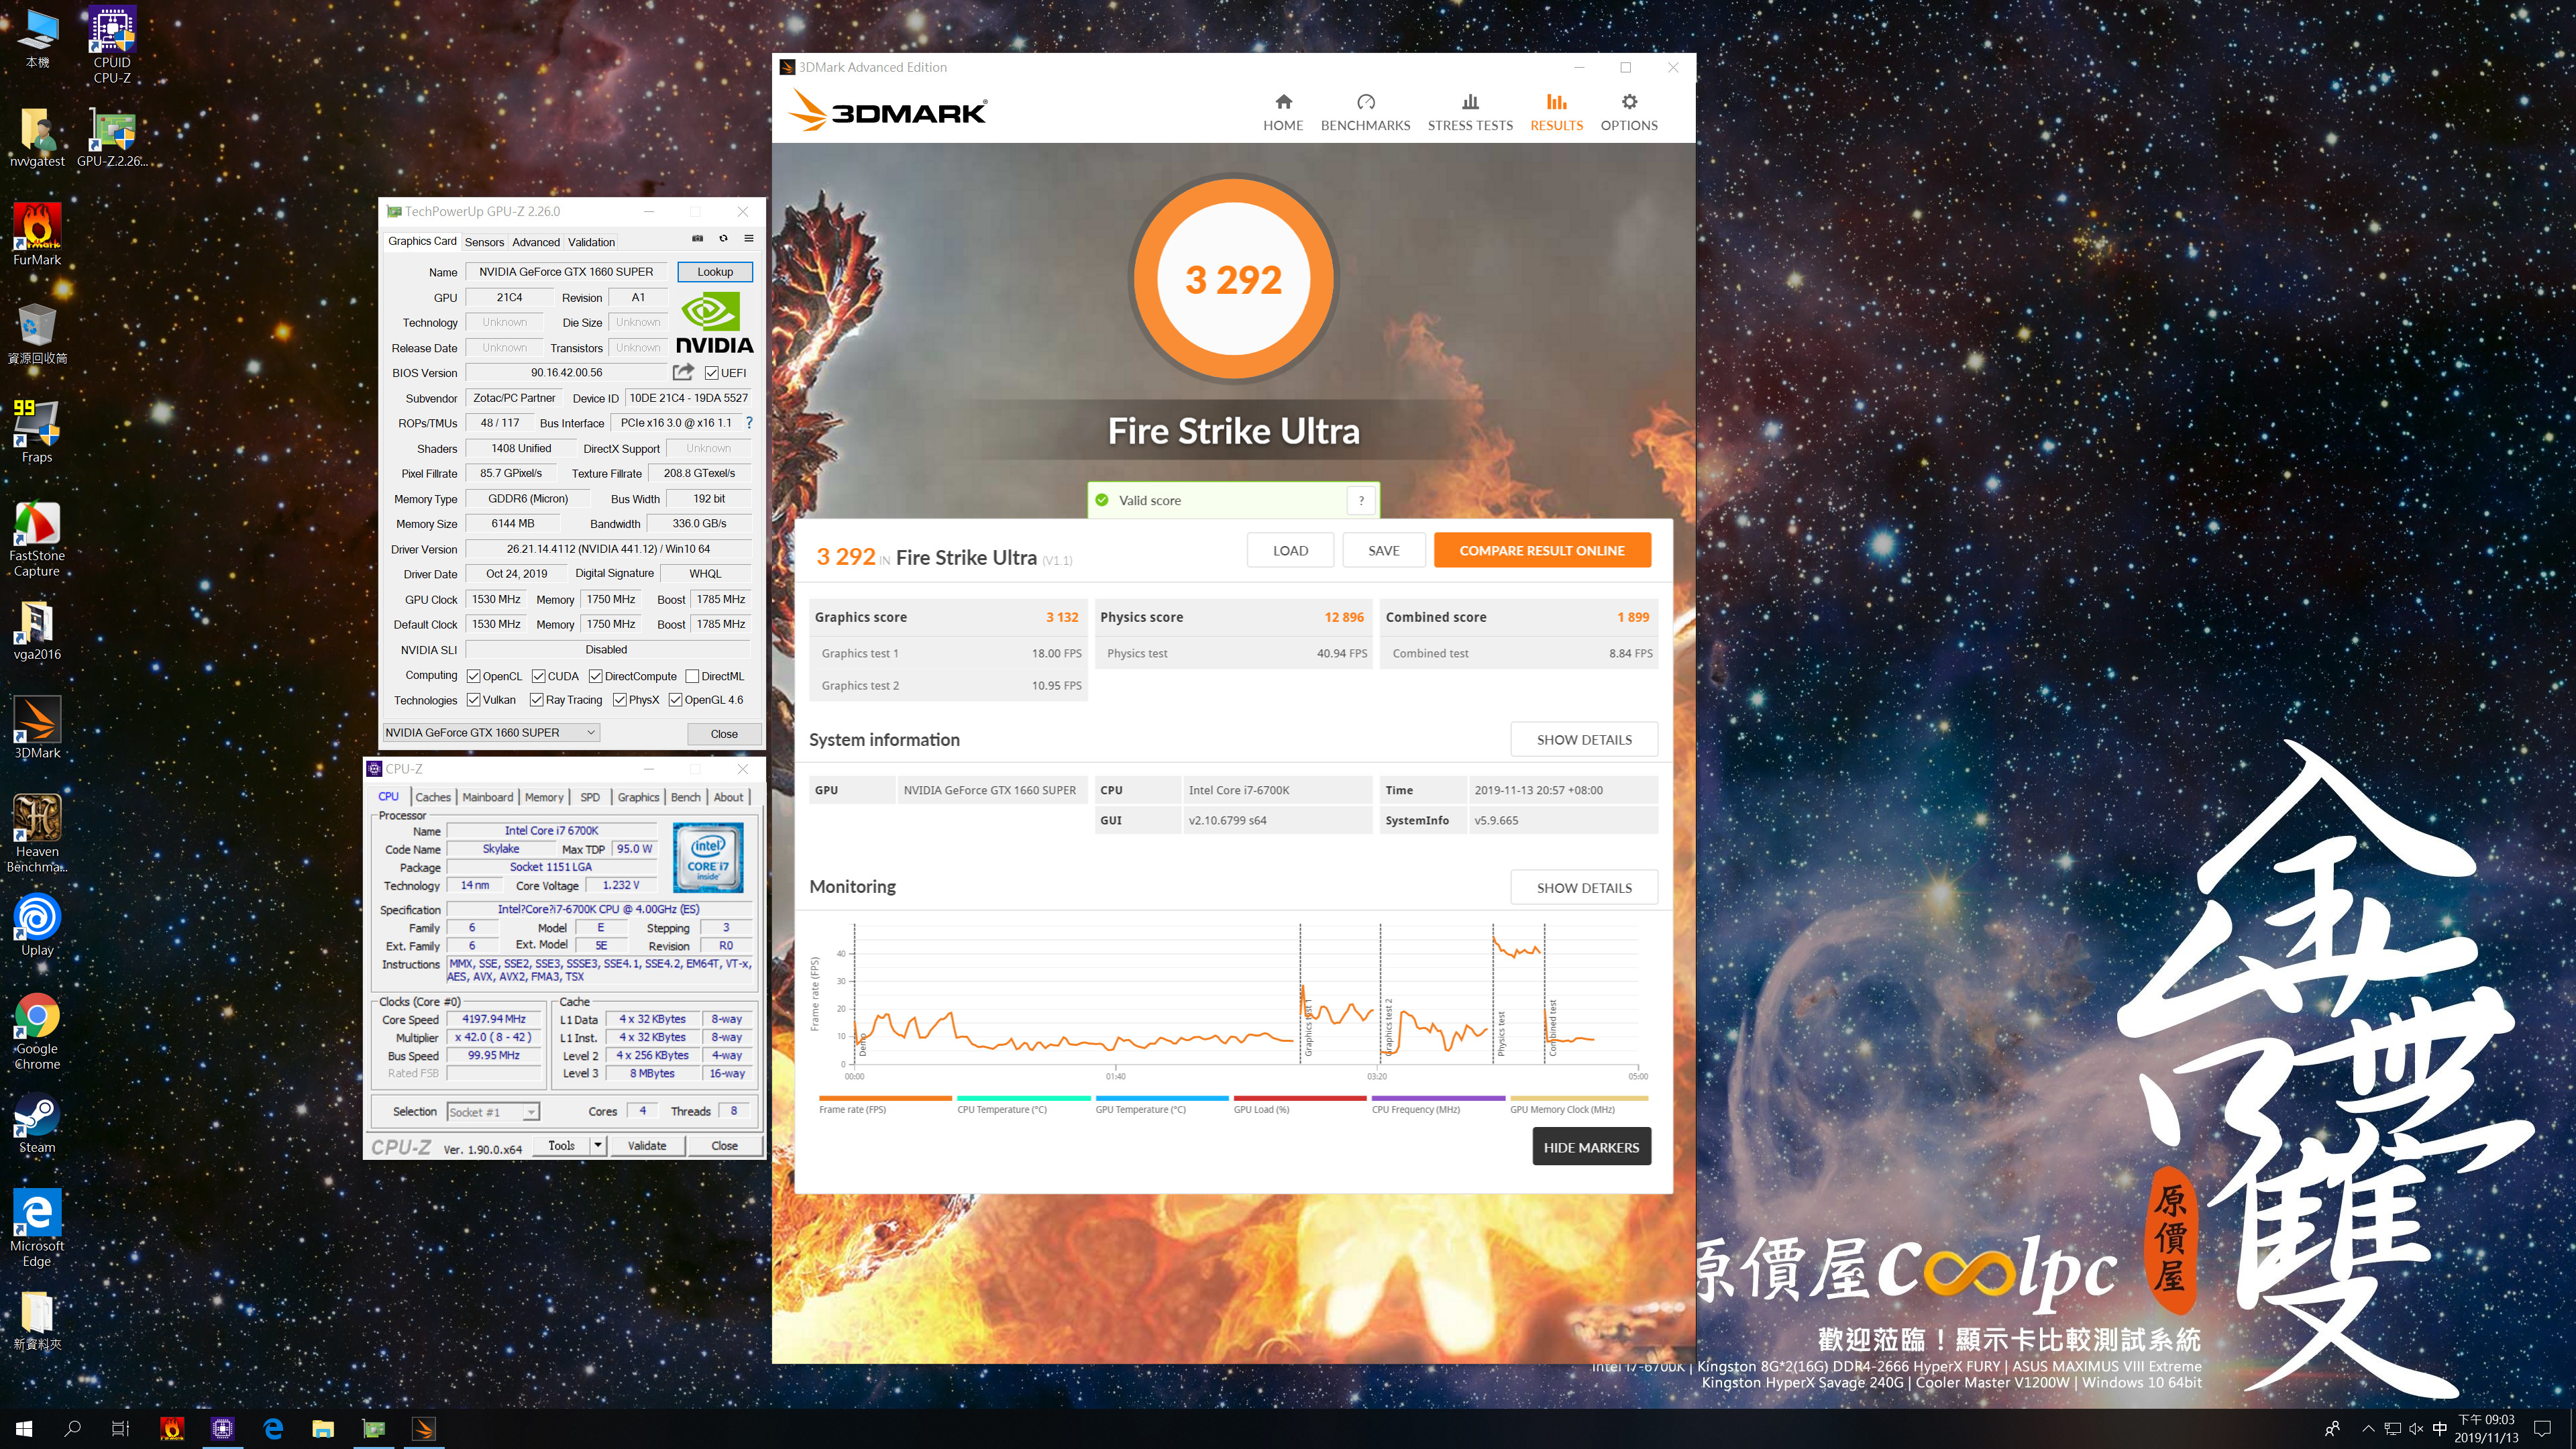The width and height of the screenshot is (2576, 1449).
Task: Click the Frame rate (FPS) legend swatch
Action: [885, 1098]
